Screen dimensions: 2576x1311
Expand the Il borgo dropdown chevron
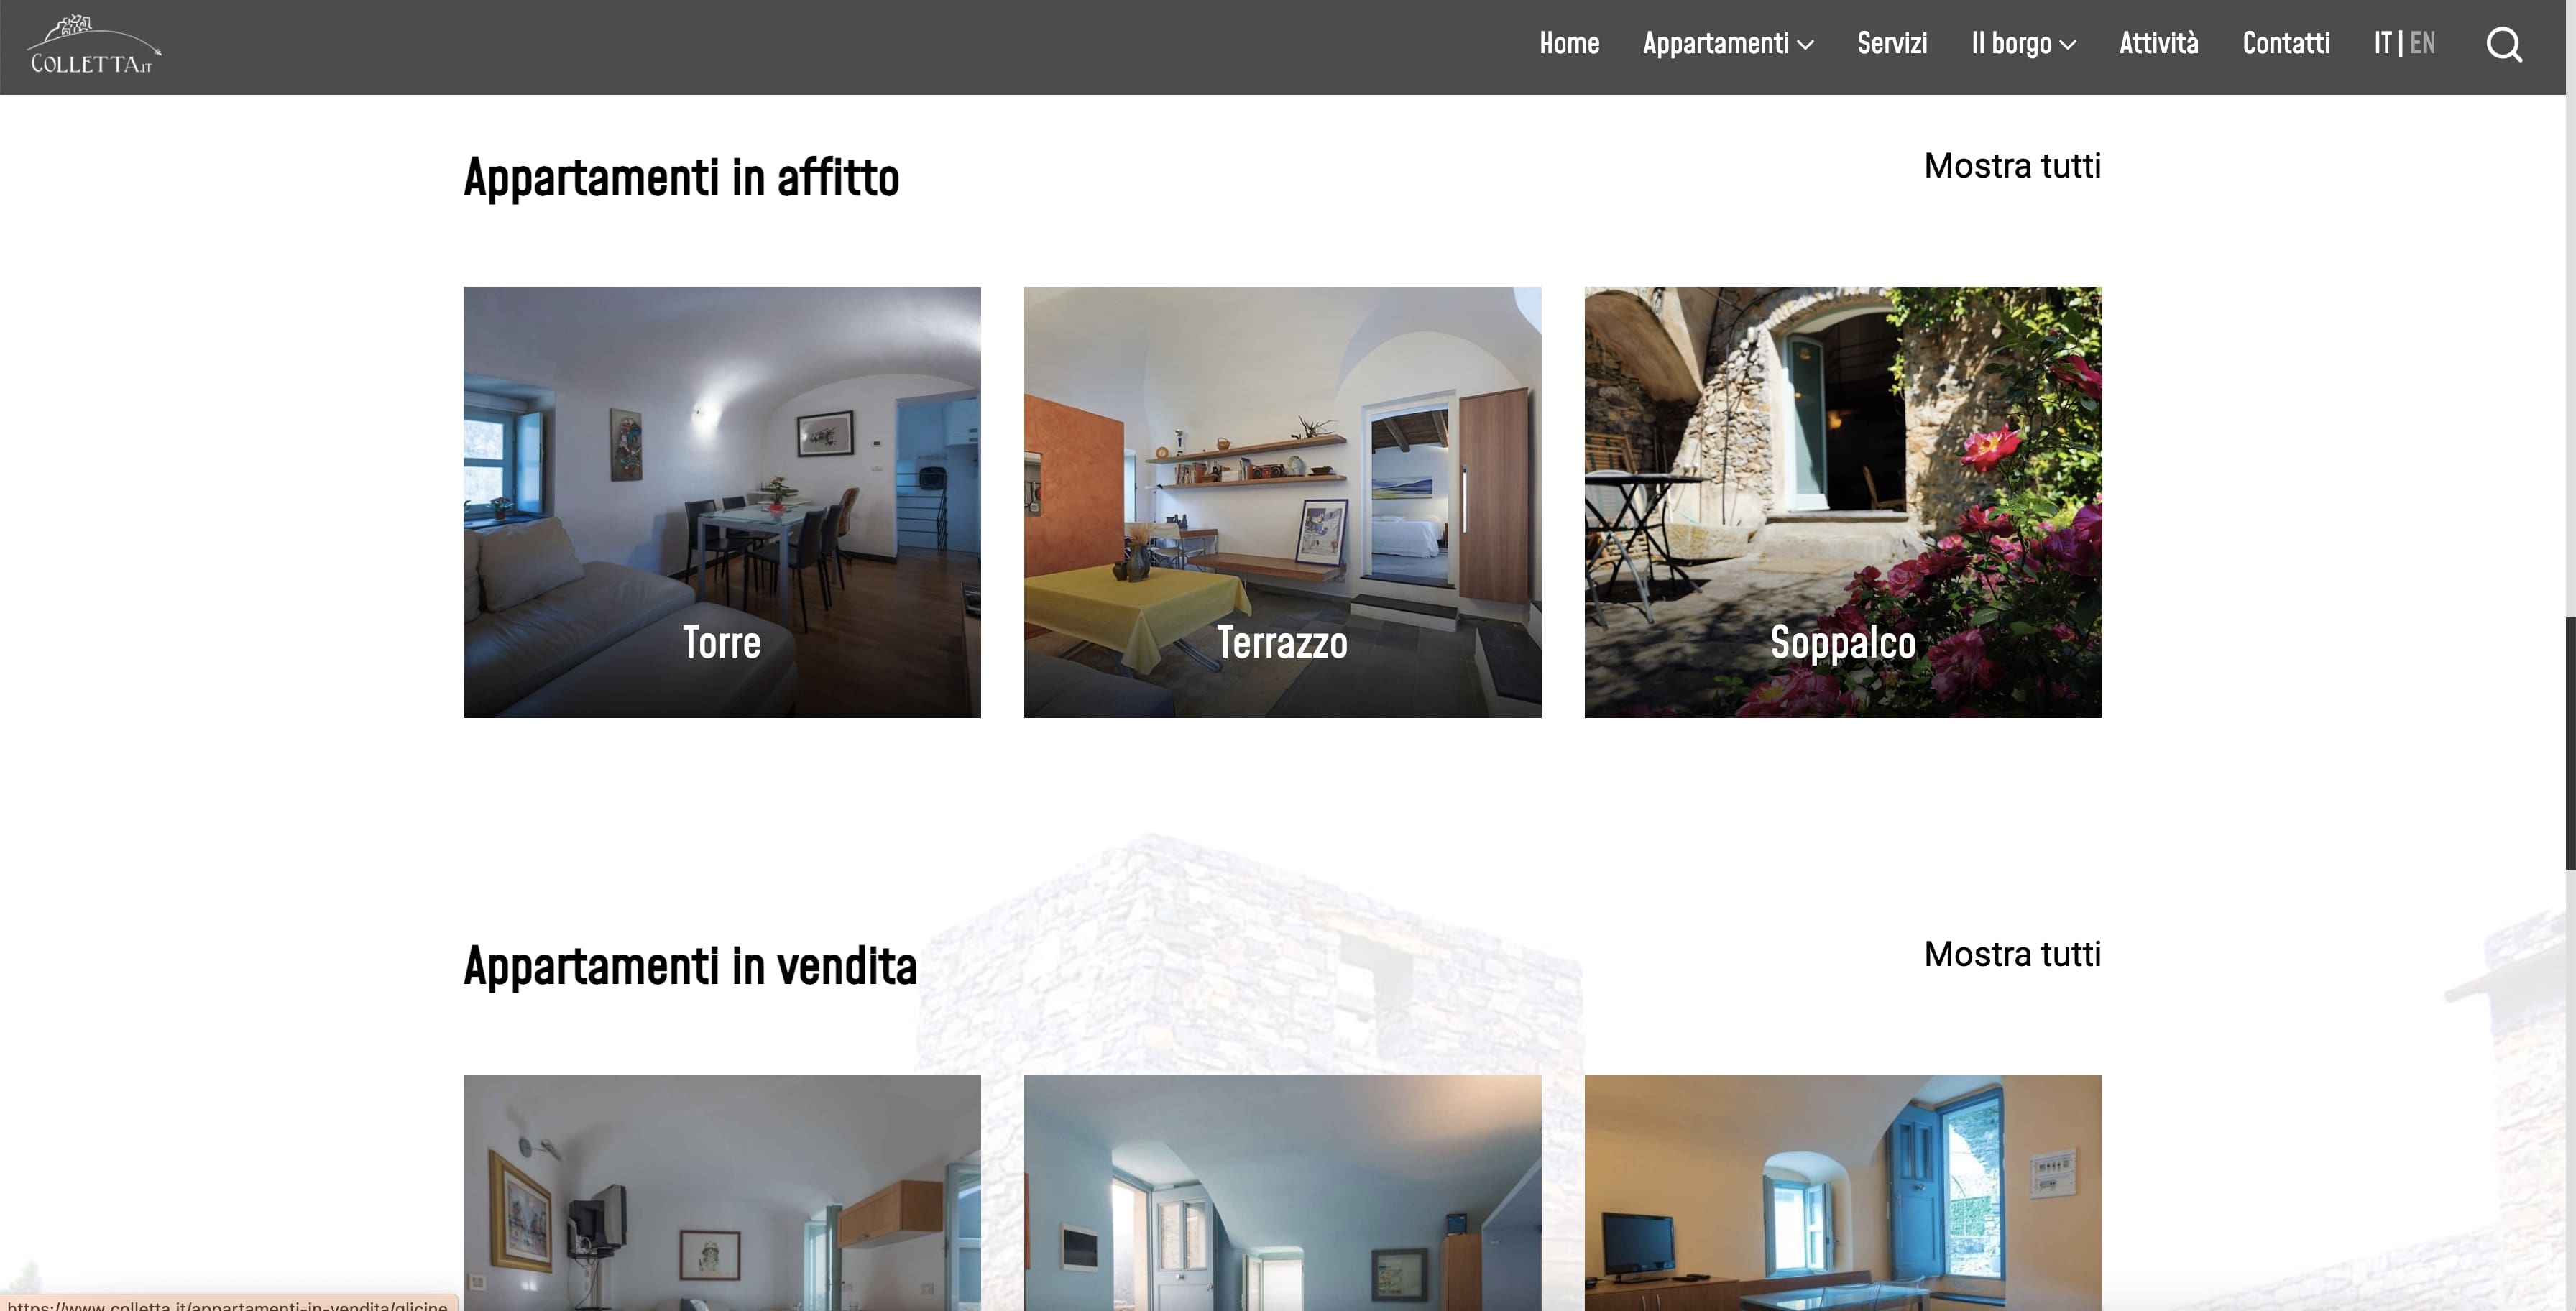pos(2068,45)
